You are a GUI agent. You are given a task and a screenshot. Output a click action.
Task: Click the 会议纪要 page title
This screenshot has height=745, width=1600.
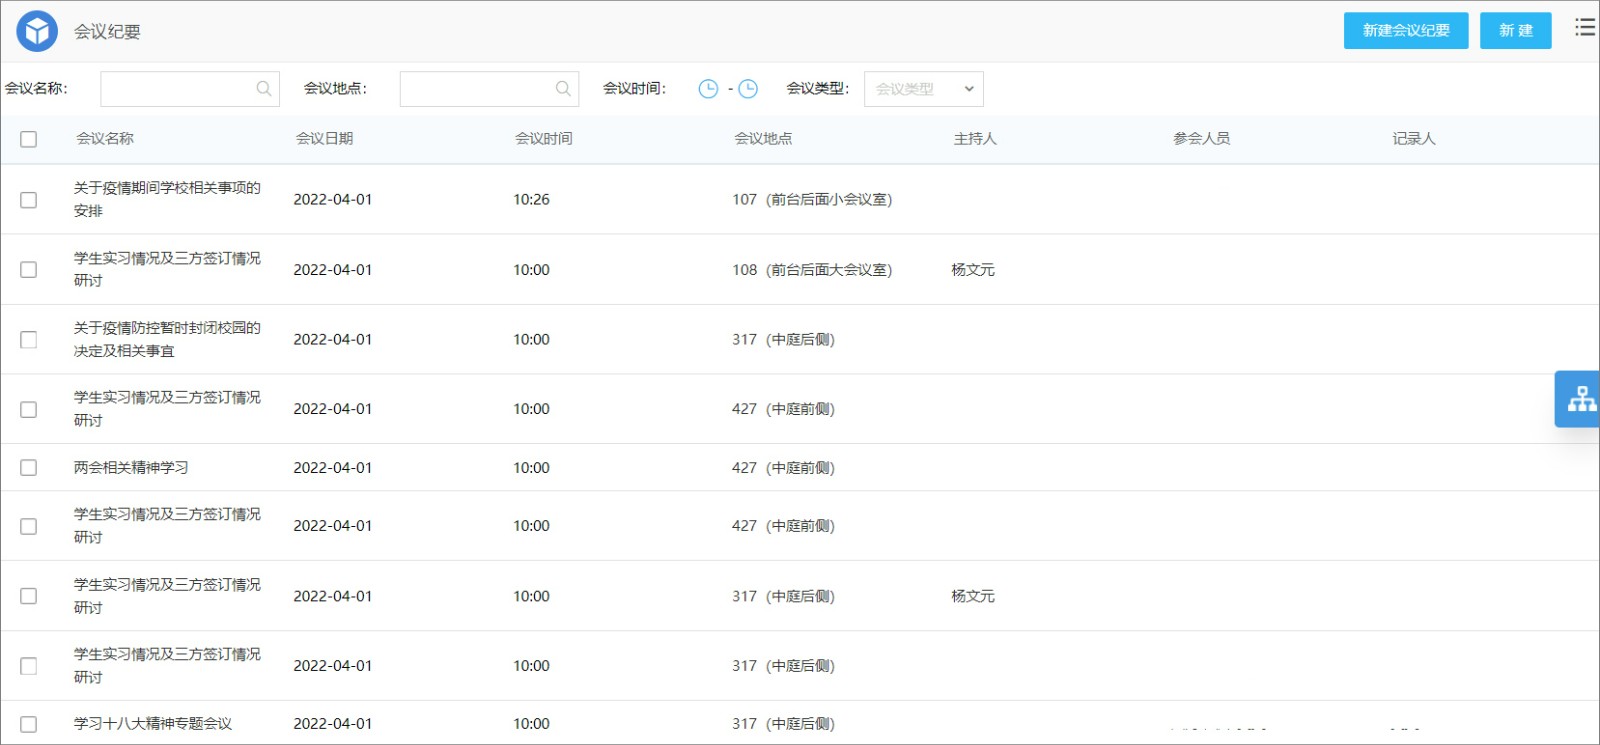click(x=107, y=32)
